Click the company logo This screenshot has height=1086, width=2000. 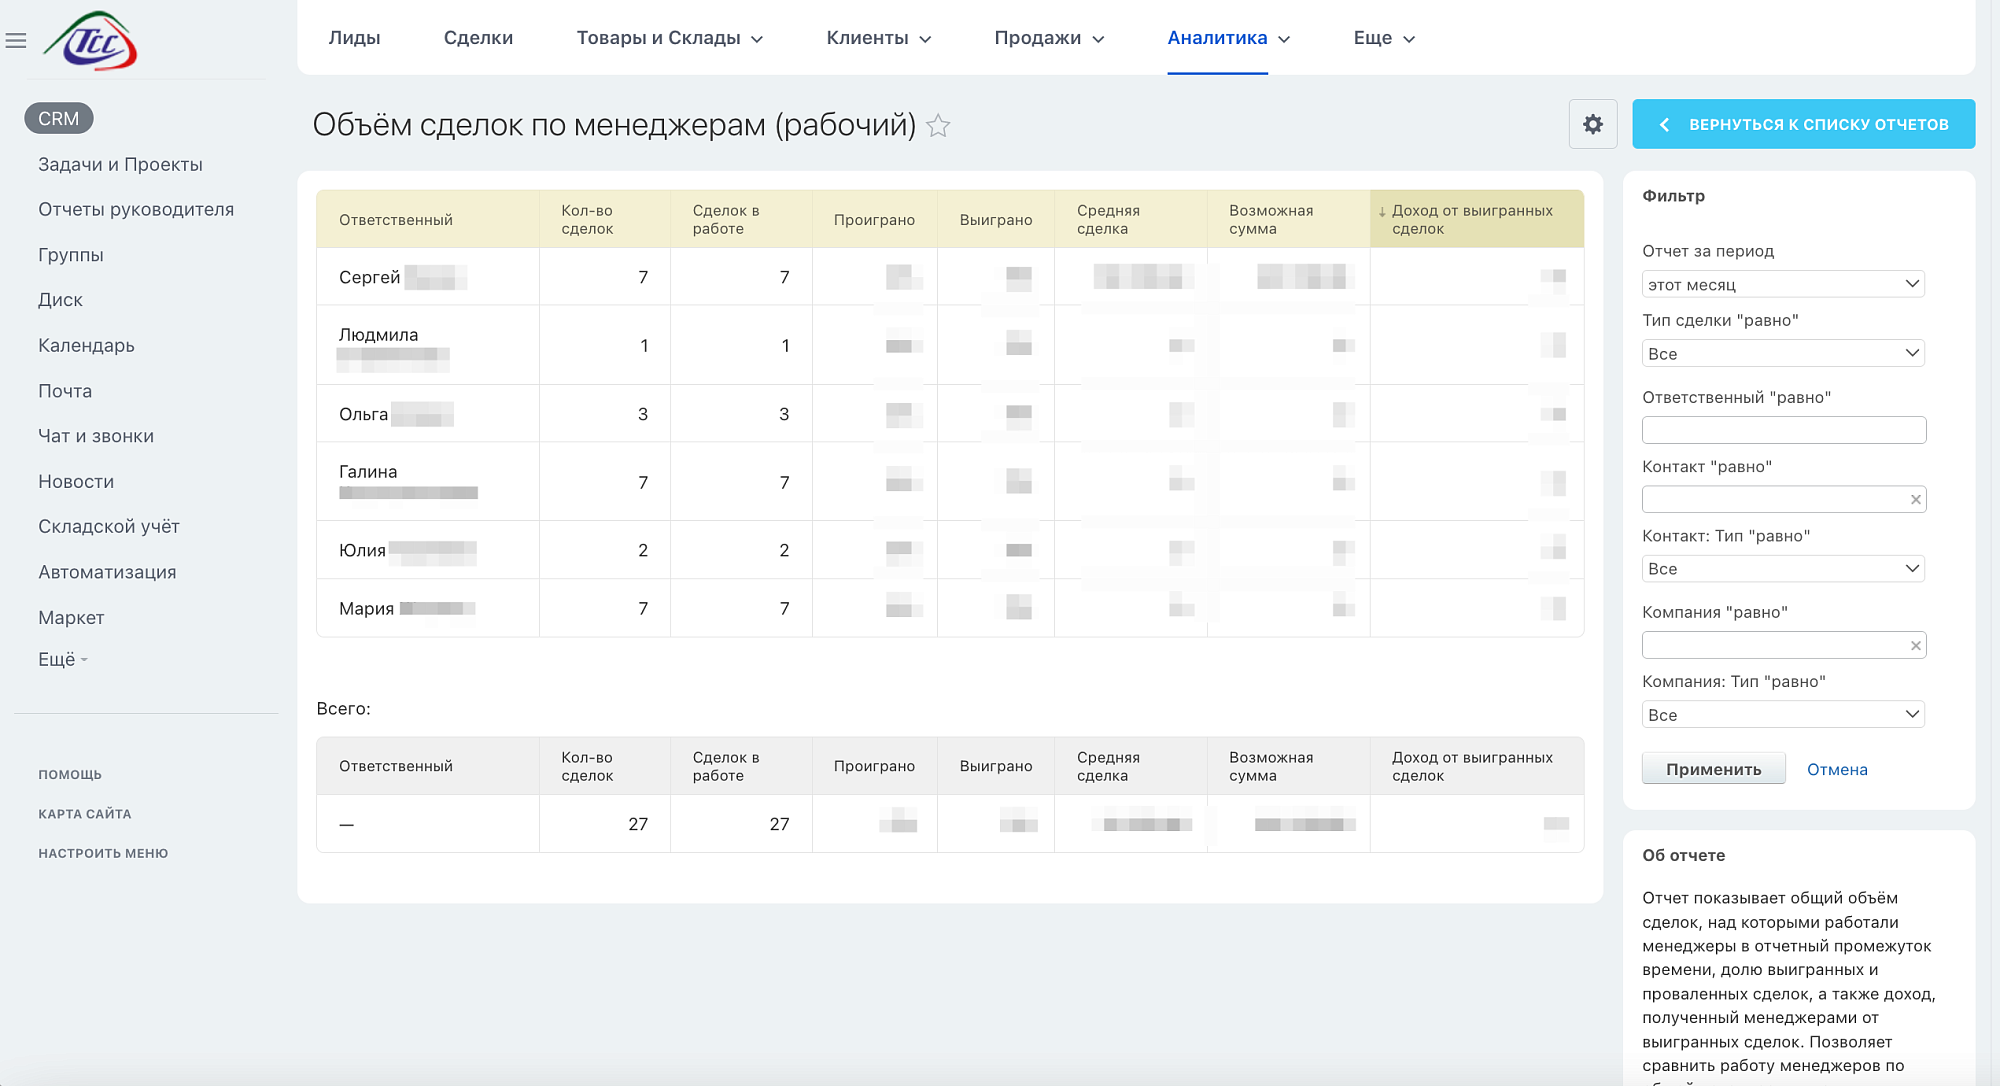pos(91,40)
